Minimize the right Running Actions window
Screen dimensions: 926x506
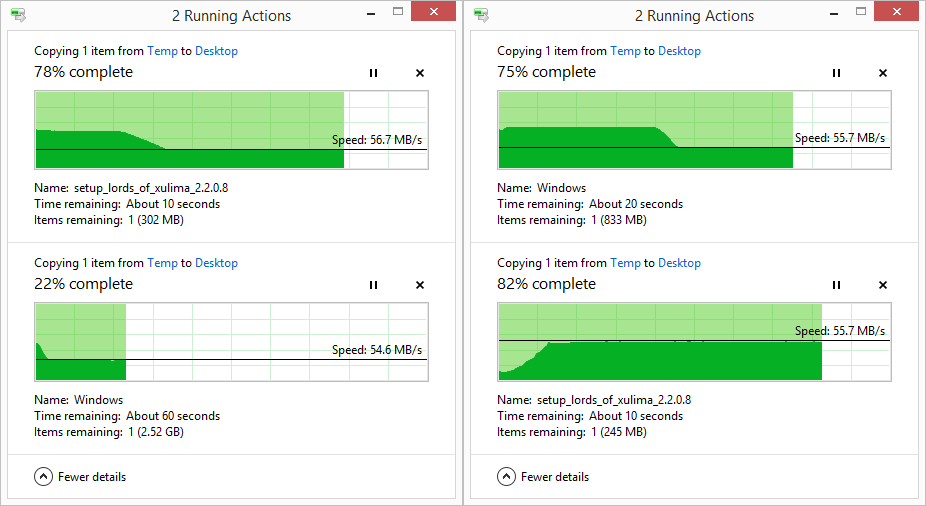834,12
